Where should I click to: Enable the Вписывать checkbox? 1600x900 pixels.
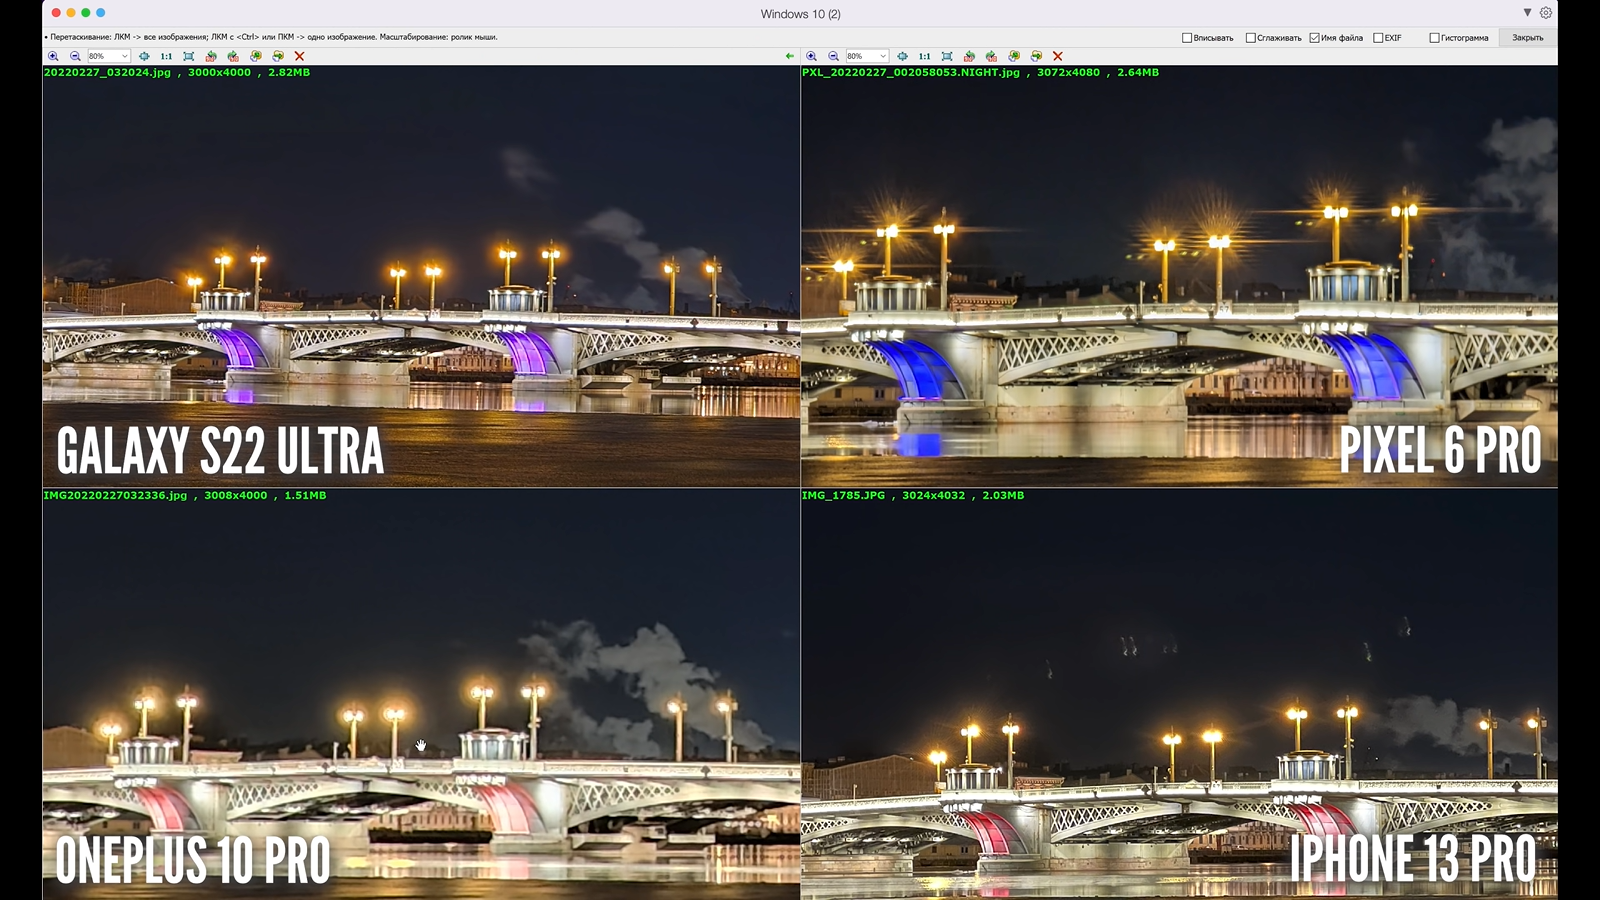click(1187, 38)
